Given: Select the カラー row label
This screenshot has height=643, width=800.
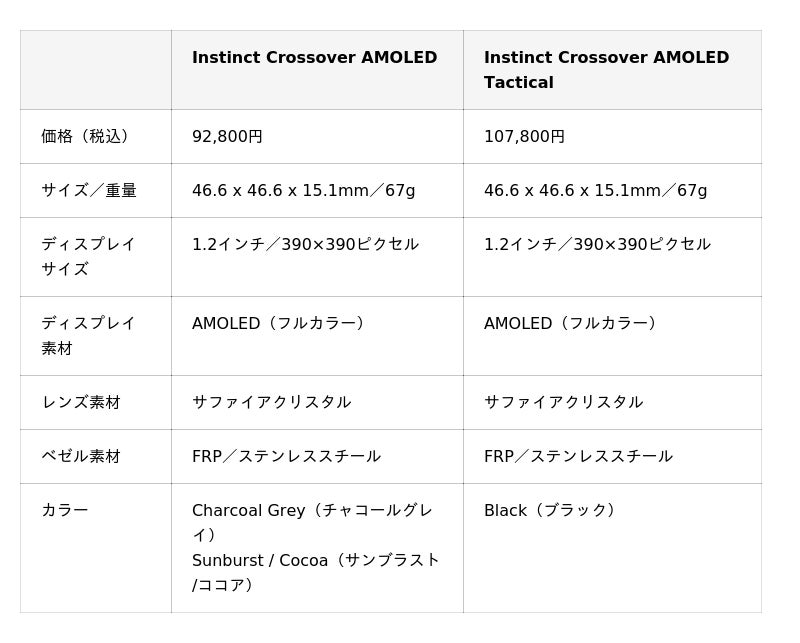Looking at the screenshot, I should point(65,510).
